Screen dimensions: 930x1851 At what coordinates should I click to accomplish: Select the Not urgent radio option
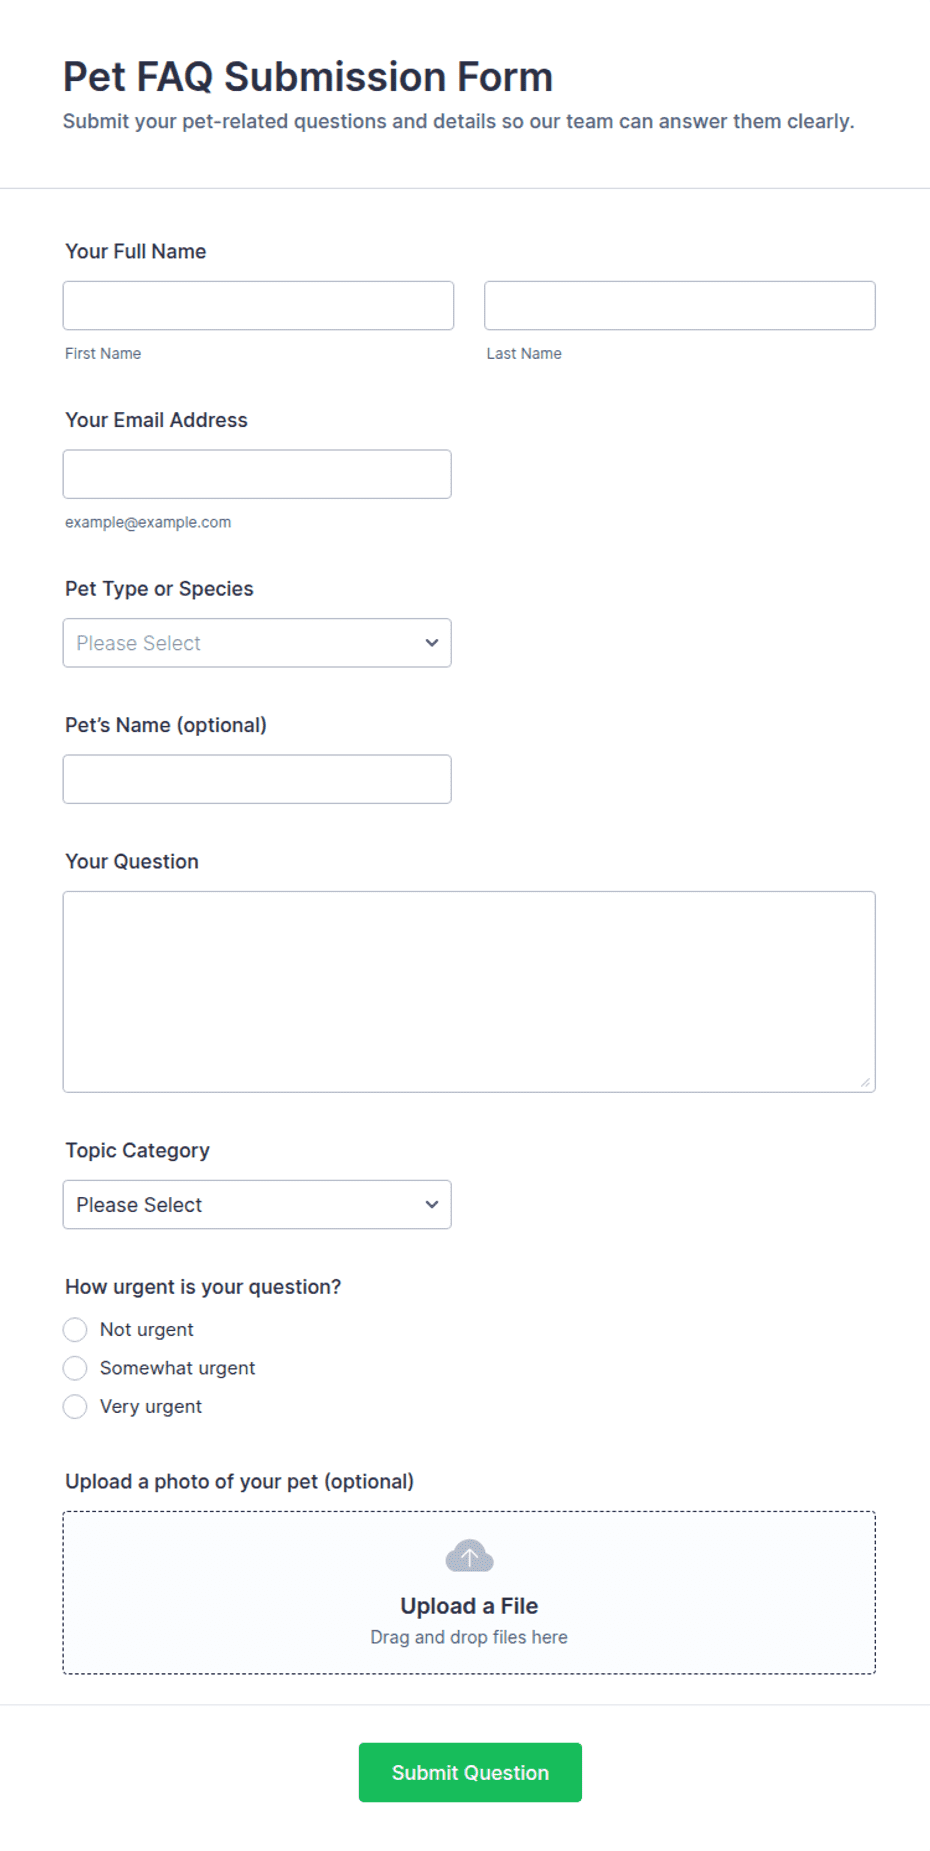pyautogui.click(x=75, y=1329)
